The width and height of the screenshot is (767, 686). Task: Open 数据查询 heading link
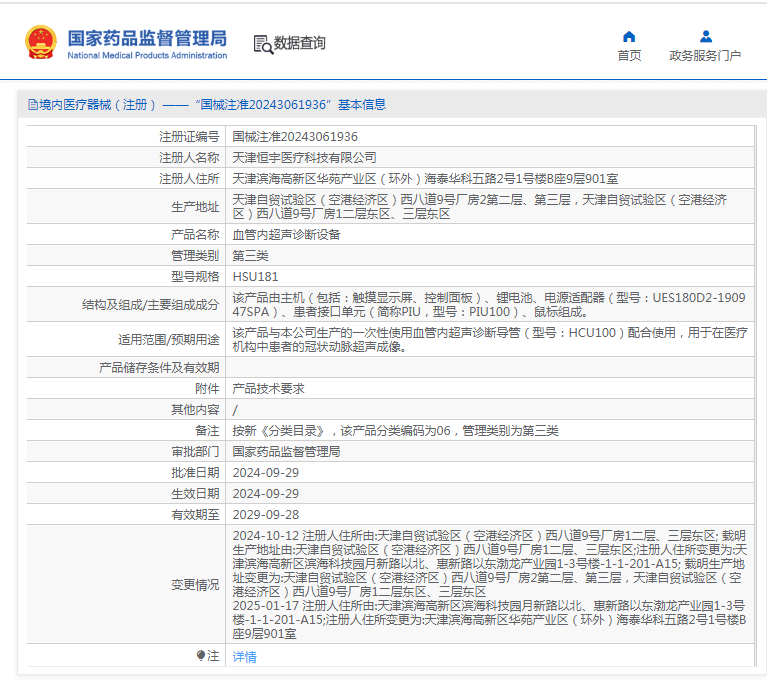(299, 43)
